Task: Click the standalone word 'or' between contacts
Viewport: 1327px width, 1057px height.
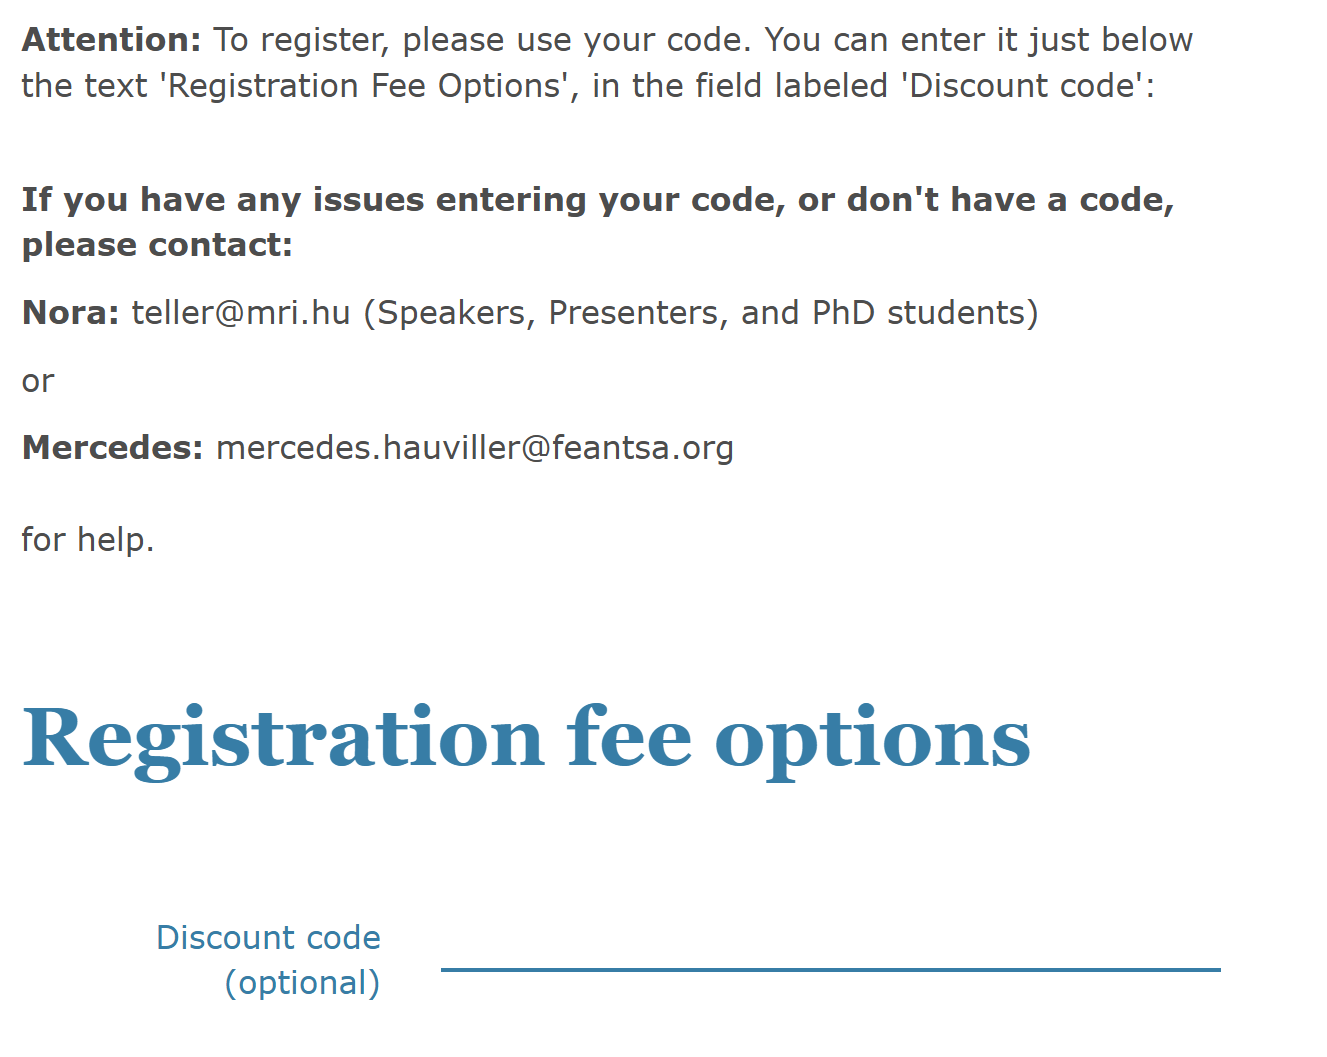Action: [x=38, y=382]
